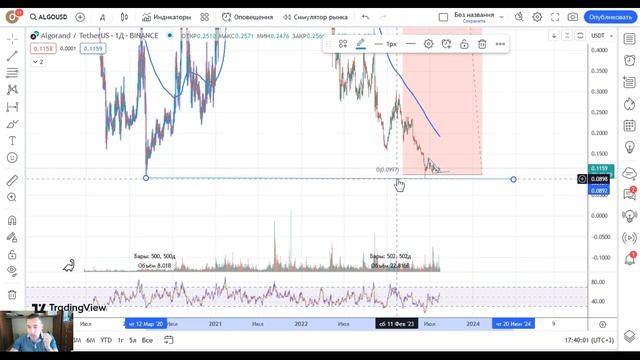Open the Оповещения alerts button
This screenshot has width=640, height=360.
(247, 17)
